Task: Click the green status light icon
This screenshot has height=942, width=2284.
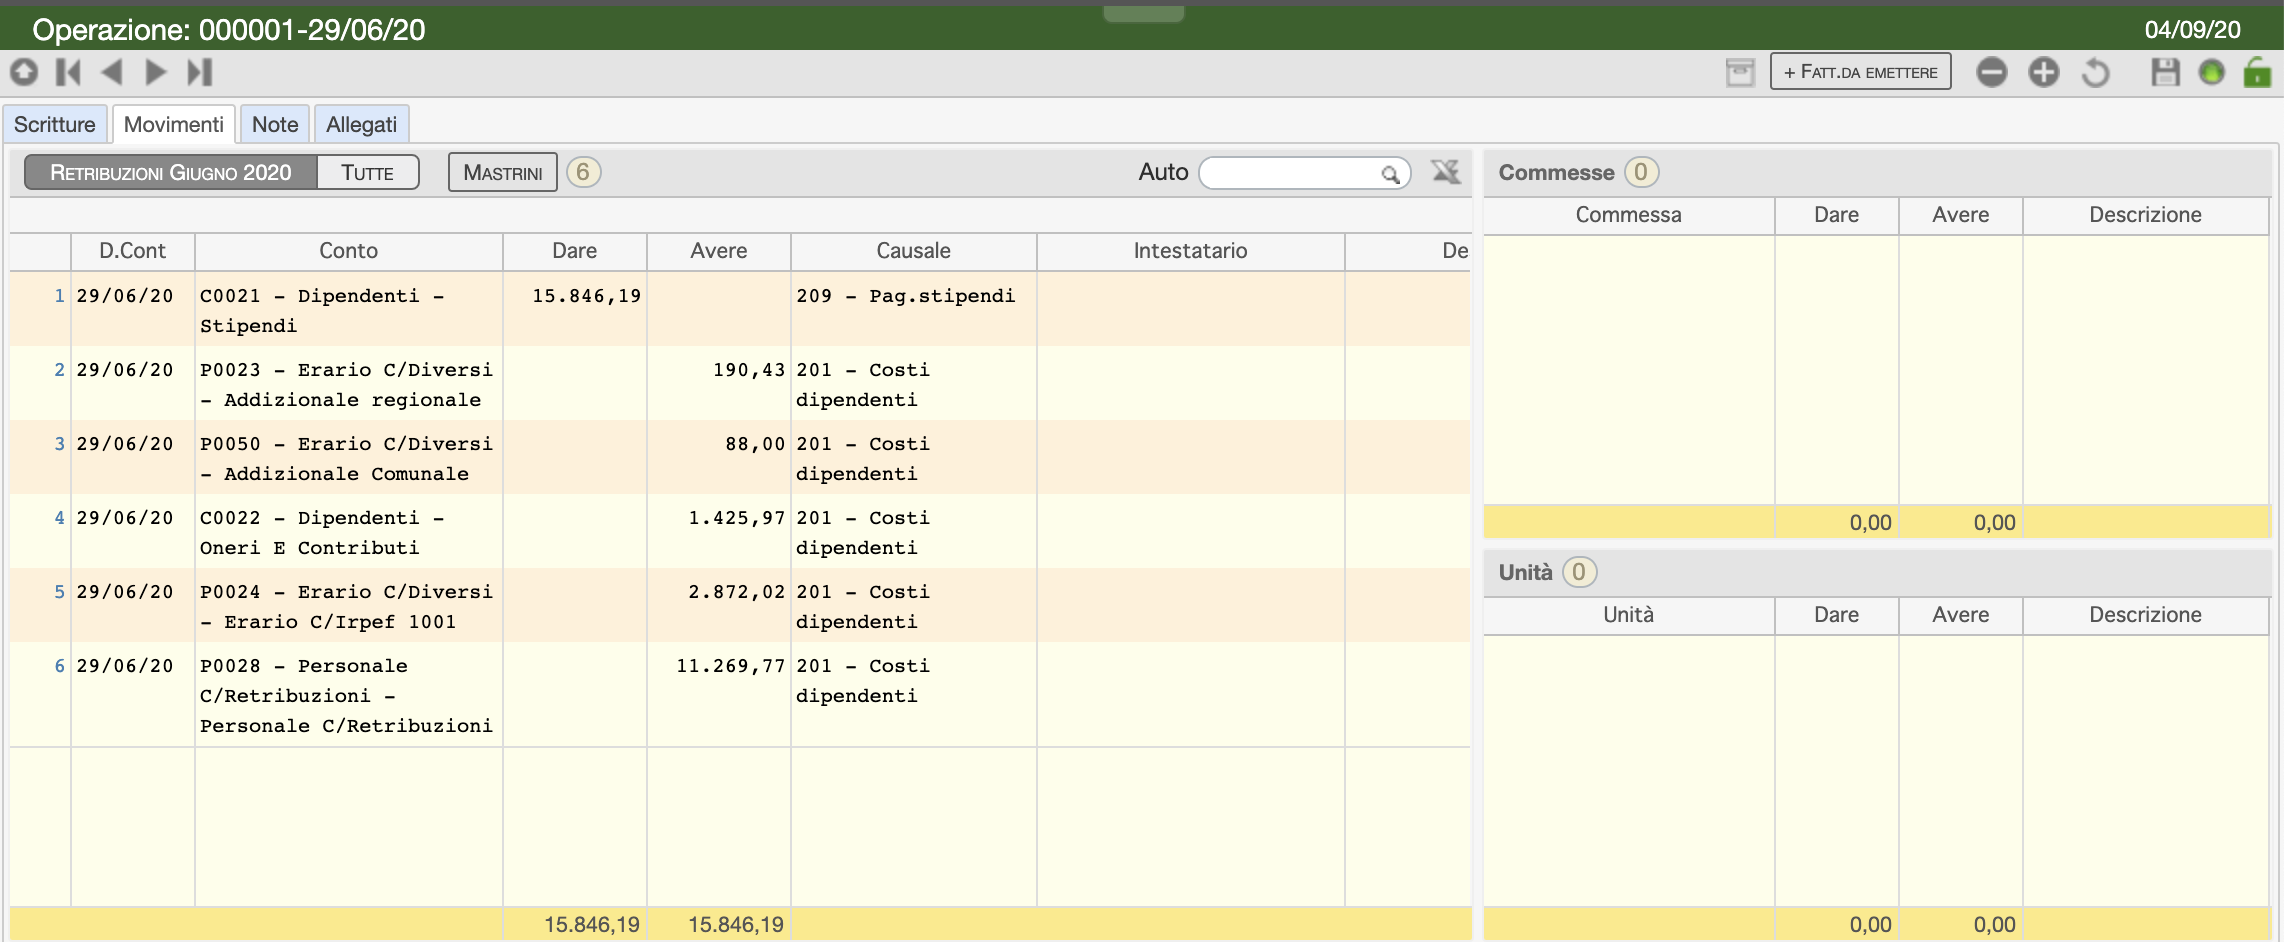Action: coord(2212,72)
